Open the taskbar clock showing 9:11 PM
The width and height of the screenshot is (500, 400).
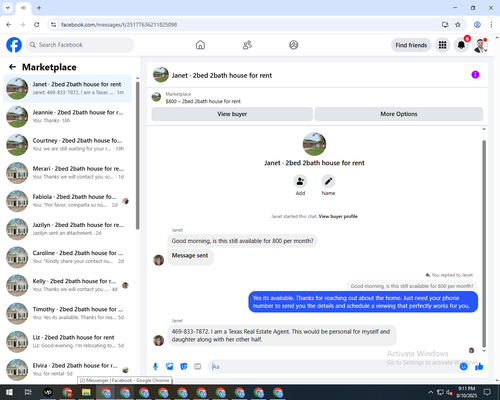(466, 392)
